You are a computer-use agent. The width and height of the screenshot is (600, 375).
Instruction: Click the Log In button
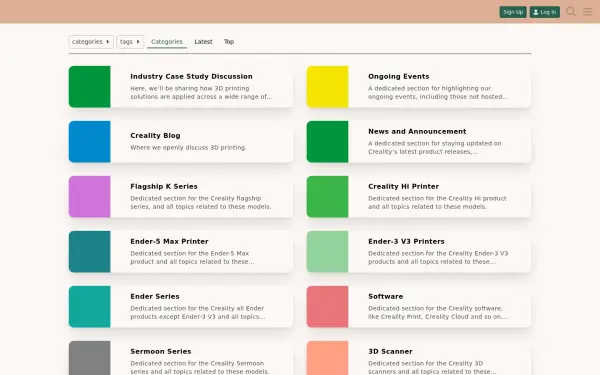tap(545, 12)
